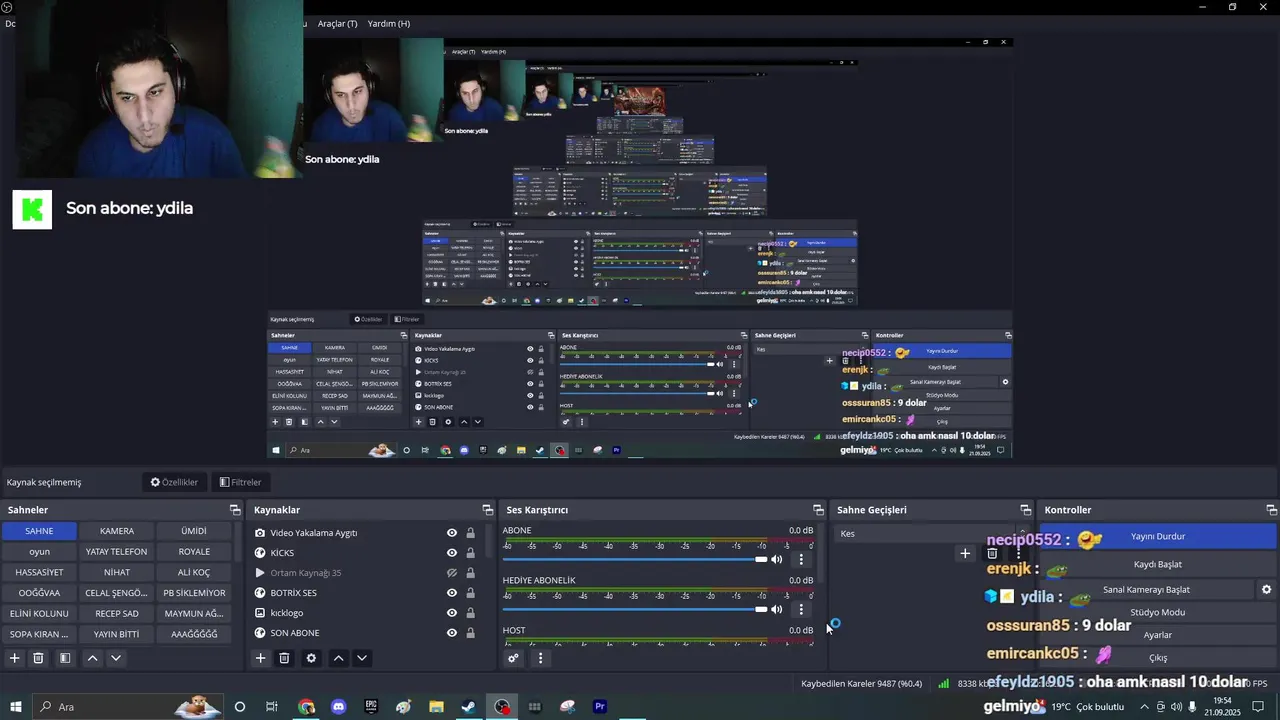Pop out the Sahneler dock panel

pos(235,510)
